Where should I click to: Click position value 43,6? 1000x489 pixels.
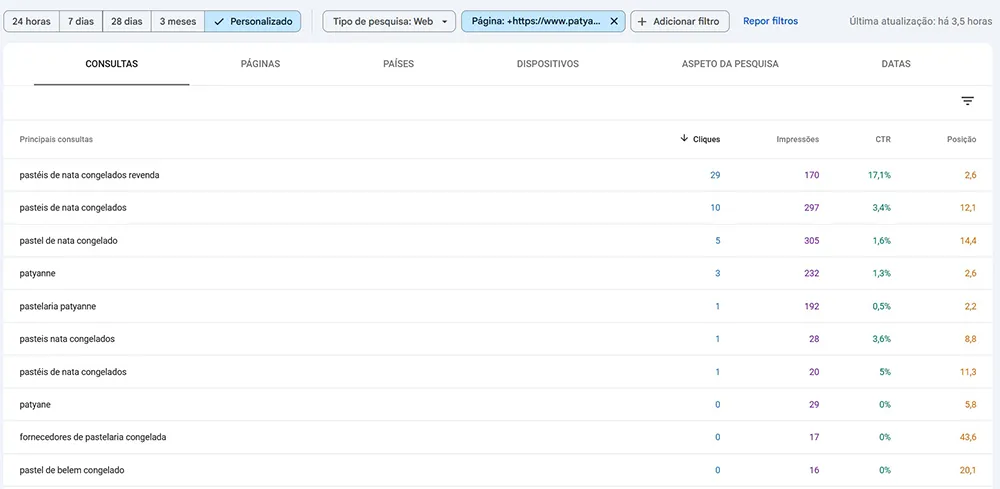(x=968, y=437)
